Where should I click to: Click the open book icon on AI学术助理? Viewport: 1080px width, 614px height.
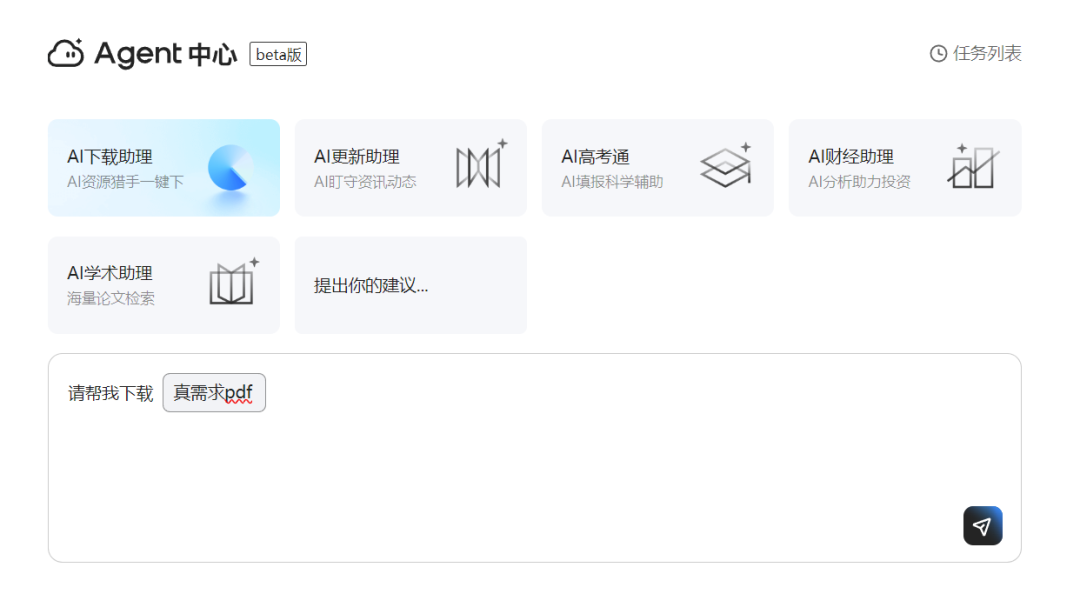(x=233, y=283)
